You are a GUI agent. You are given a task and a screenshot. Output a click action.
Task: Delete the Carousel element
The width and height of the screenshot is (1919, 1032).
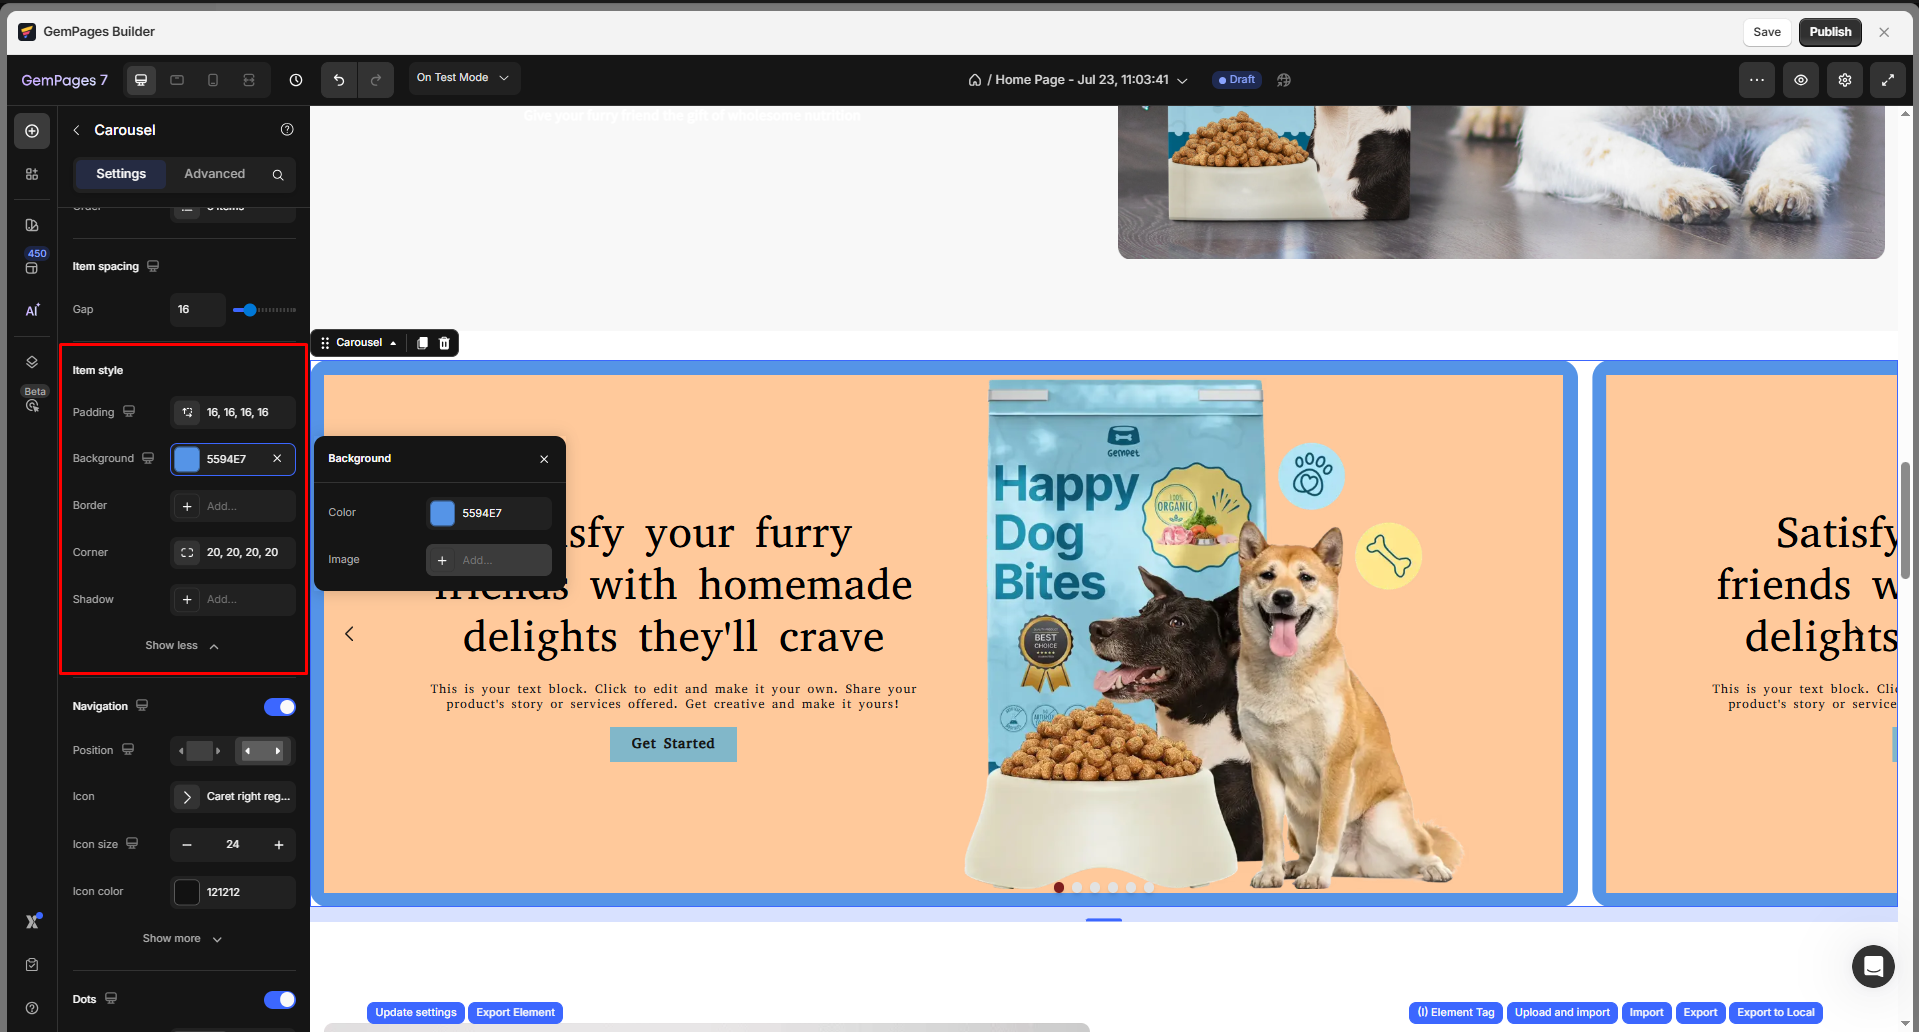pyautogui.click(x=445, y=343)
